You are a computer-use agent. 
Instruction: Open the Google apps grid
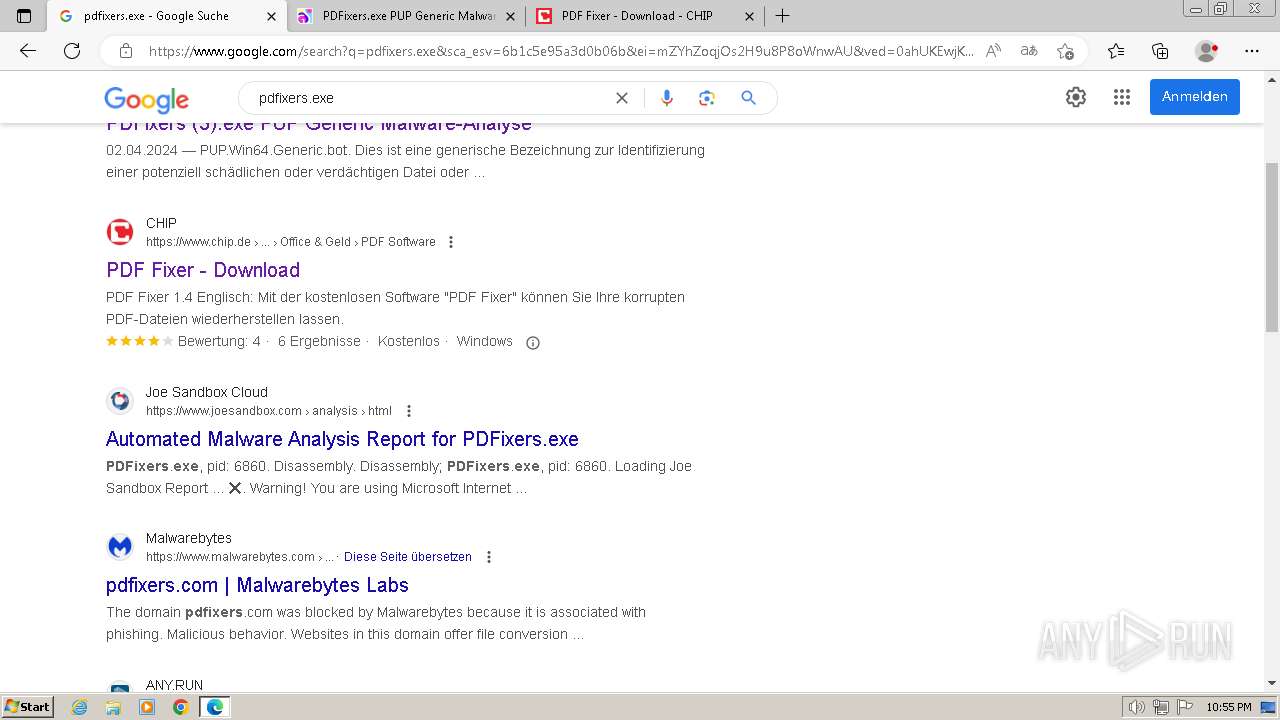click(x=1122, y=97)
